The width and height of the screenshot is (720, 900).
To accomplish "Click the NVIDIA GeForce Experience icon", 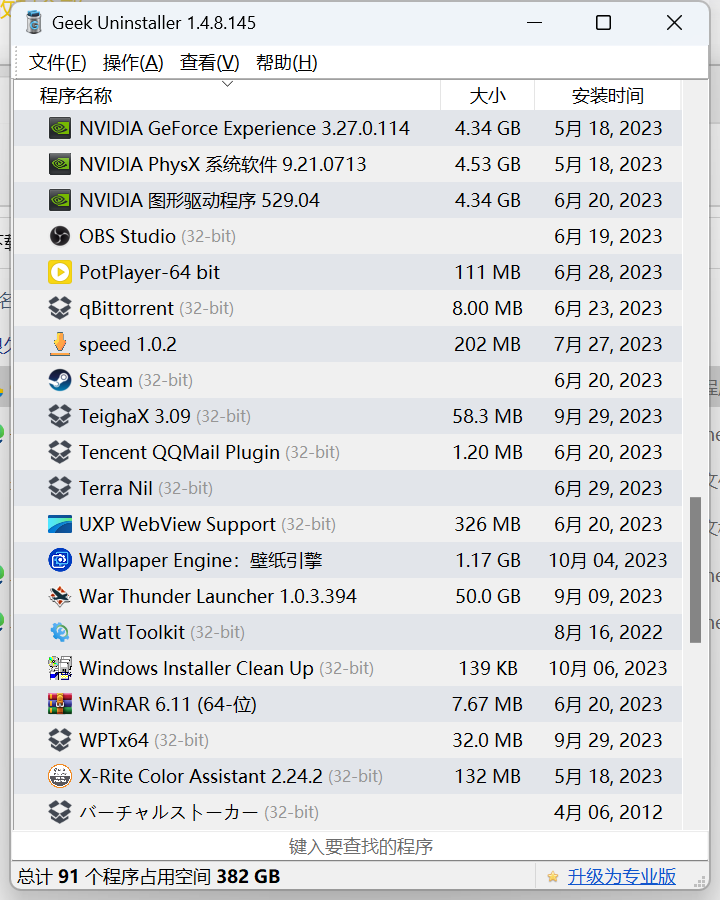I will tap(60, 128).
